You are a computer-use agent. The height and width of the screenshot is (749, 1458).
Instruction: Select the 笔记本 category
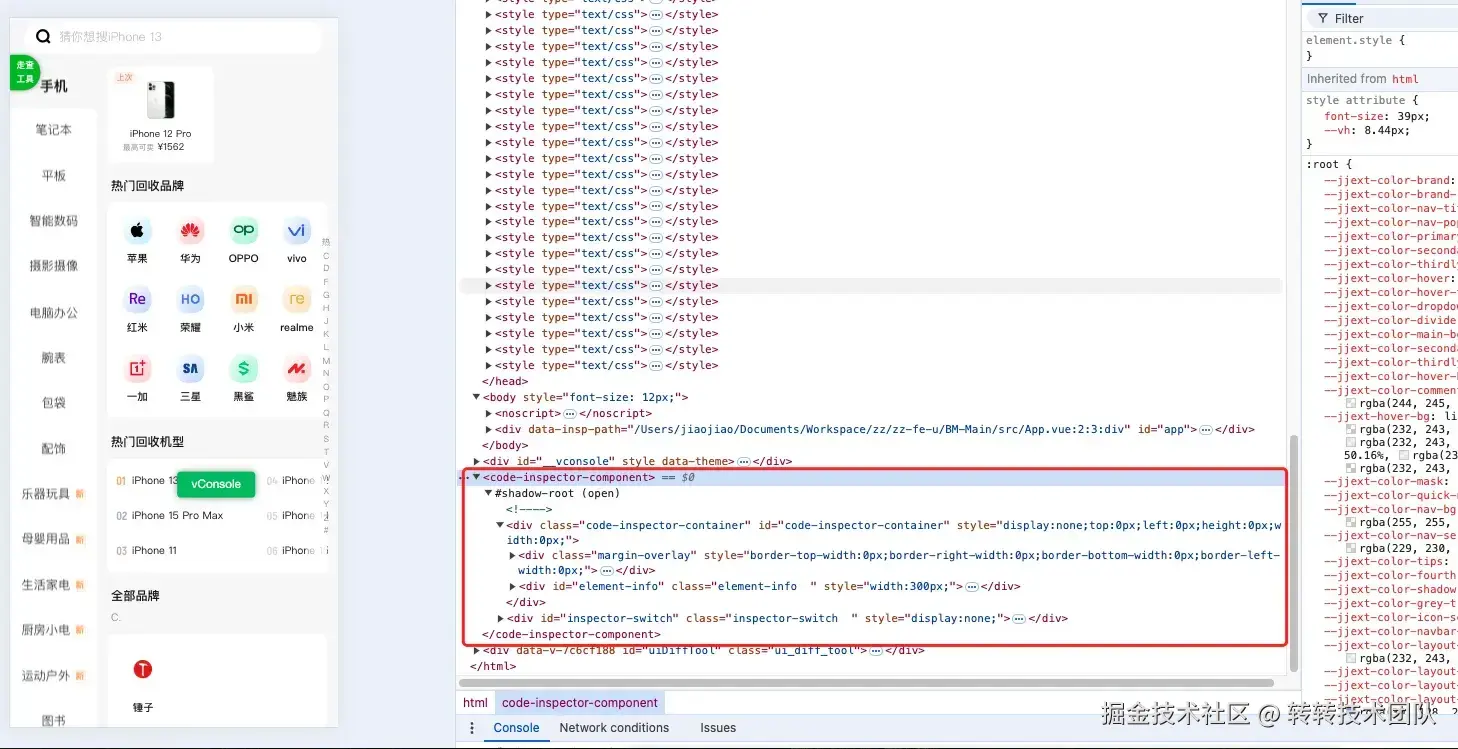54,130
